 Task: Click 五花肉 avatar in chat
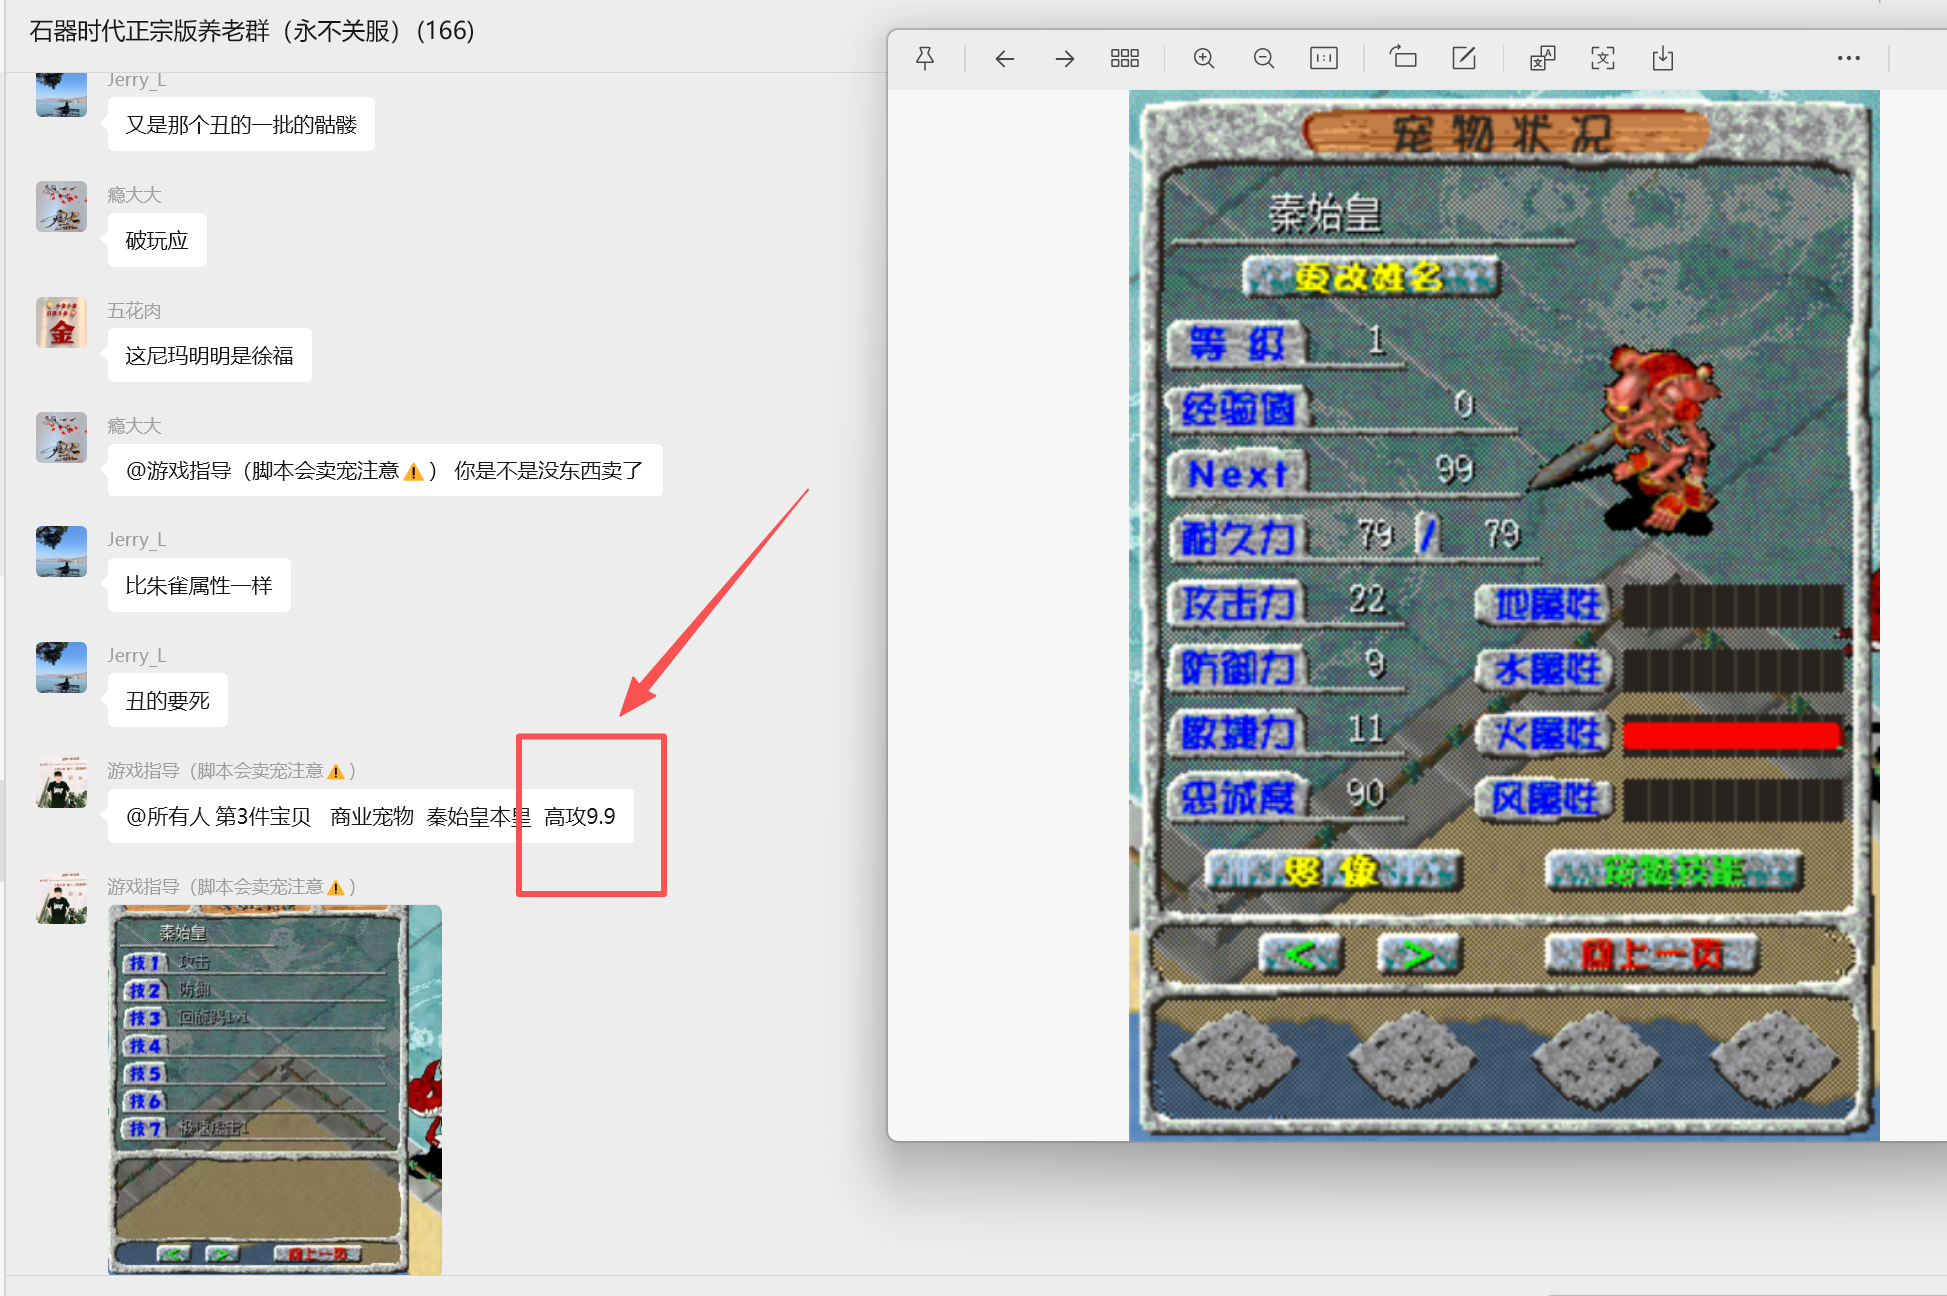pos(61,322)
